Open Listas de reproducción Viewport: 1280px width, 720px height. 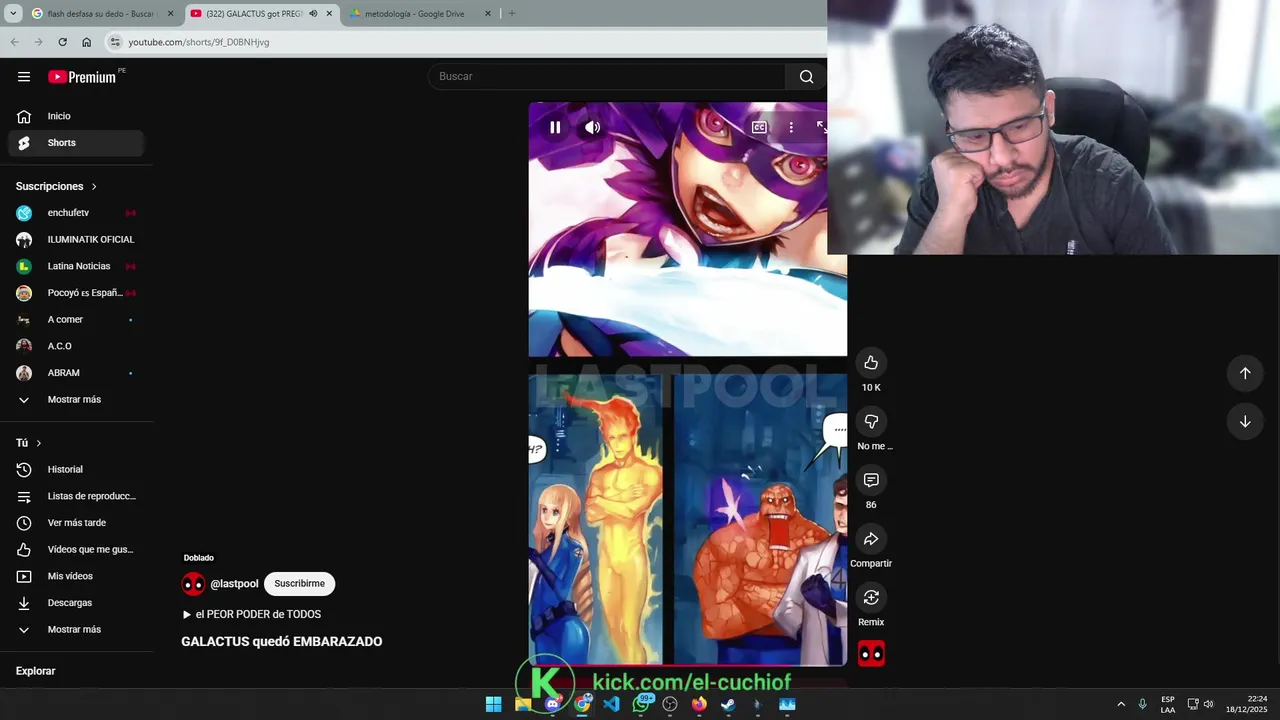click(x=76, y=496)
